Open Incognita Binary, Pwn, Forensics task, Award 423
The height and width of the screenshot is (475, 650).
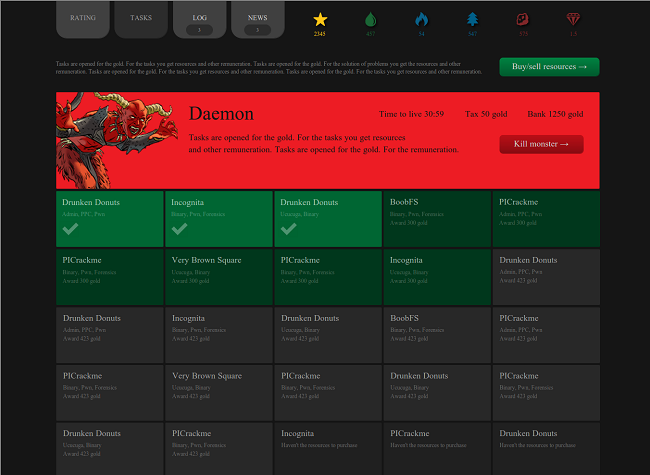pyautogui.click(x=219, y=335)
